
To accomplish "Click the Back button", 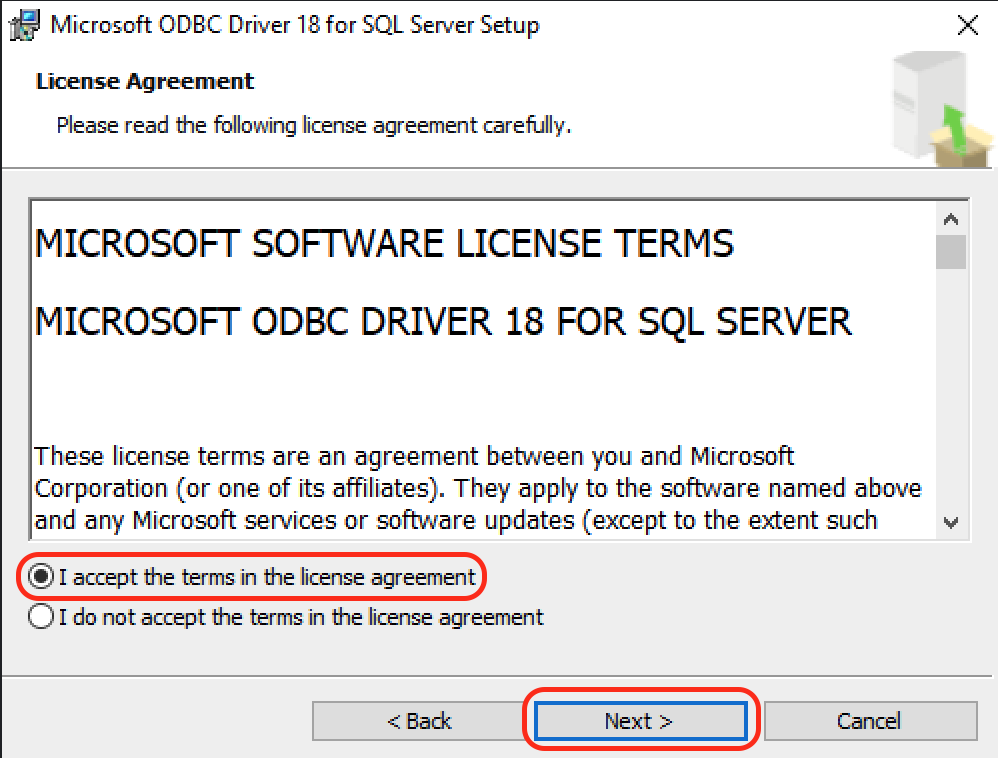I will pos(420,720).
